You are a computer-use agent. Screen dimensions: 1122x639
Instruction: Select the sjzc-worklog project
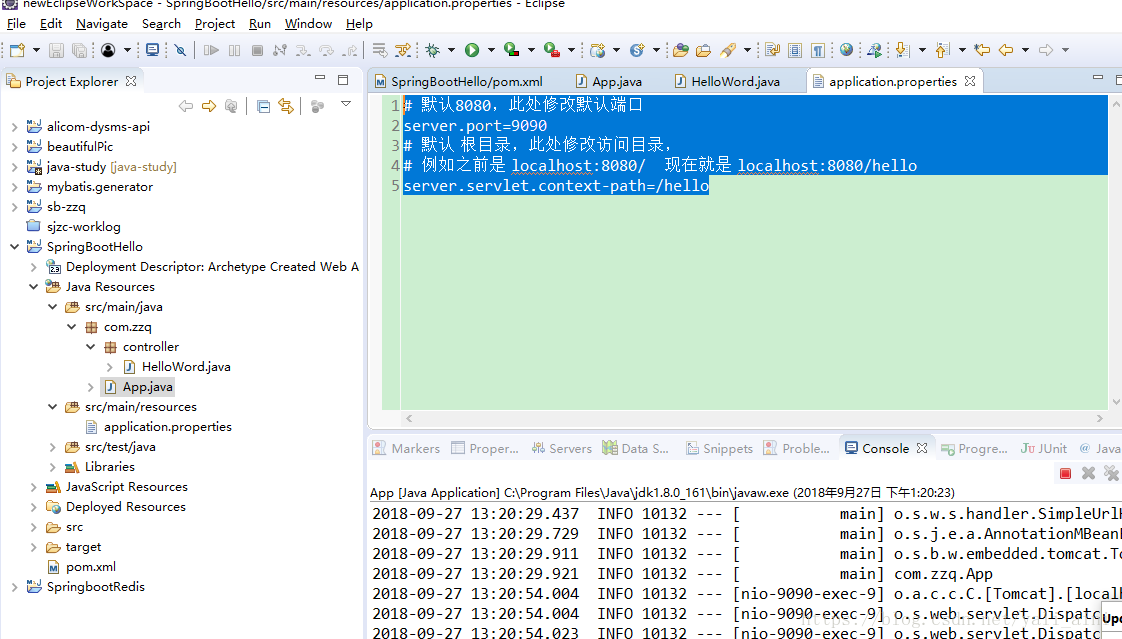click(x=74, y=227)
